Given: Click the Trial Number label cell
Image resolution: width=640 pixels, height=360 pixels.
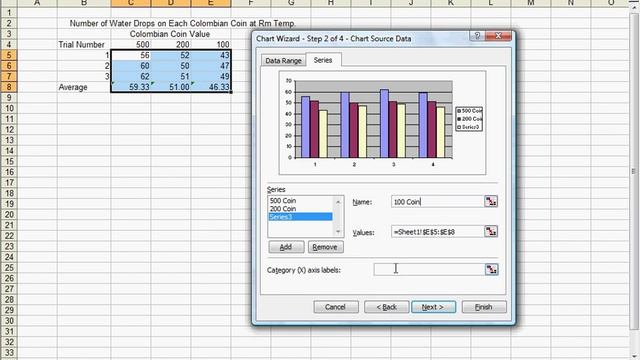Looking at the screenshot, I should [x=84, y=44].
